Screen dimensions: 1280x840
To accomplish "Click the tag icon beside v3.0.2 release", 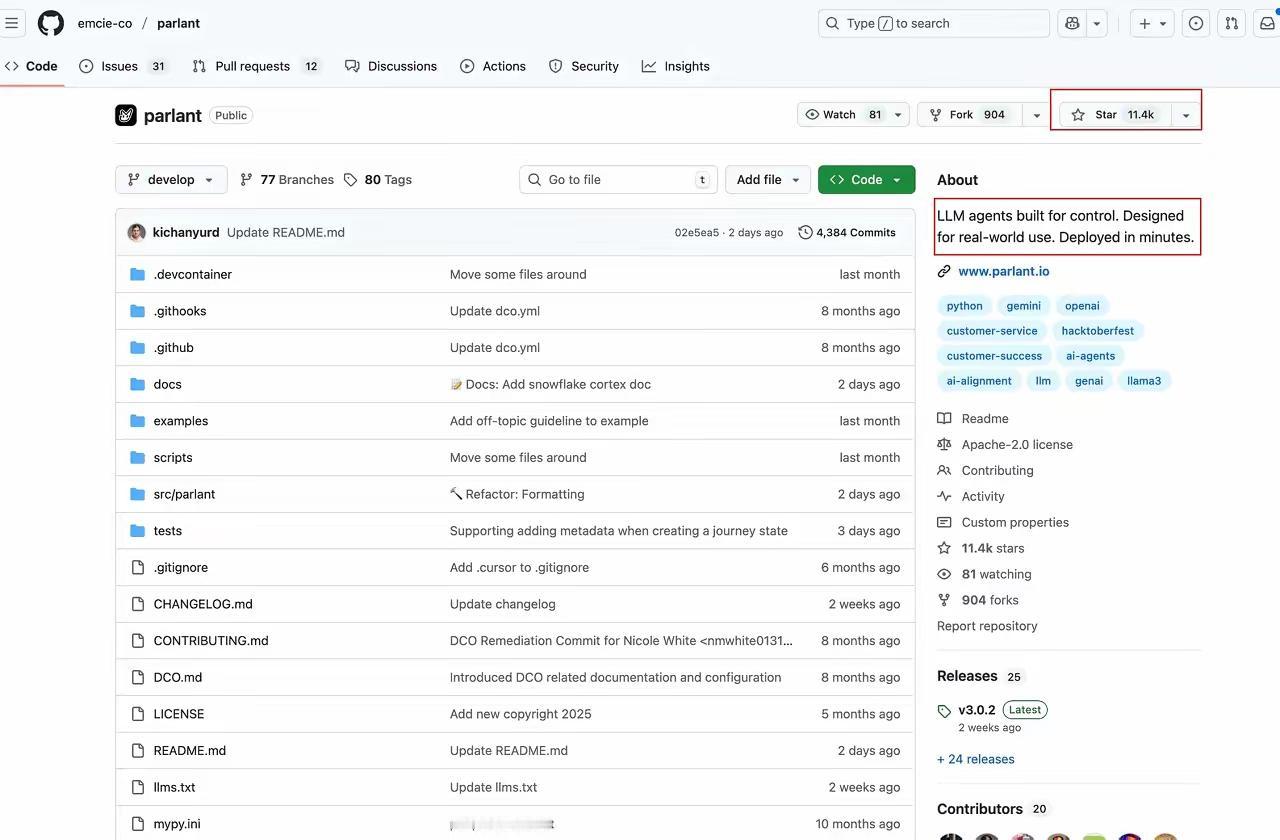I will point(945,711).
